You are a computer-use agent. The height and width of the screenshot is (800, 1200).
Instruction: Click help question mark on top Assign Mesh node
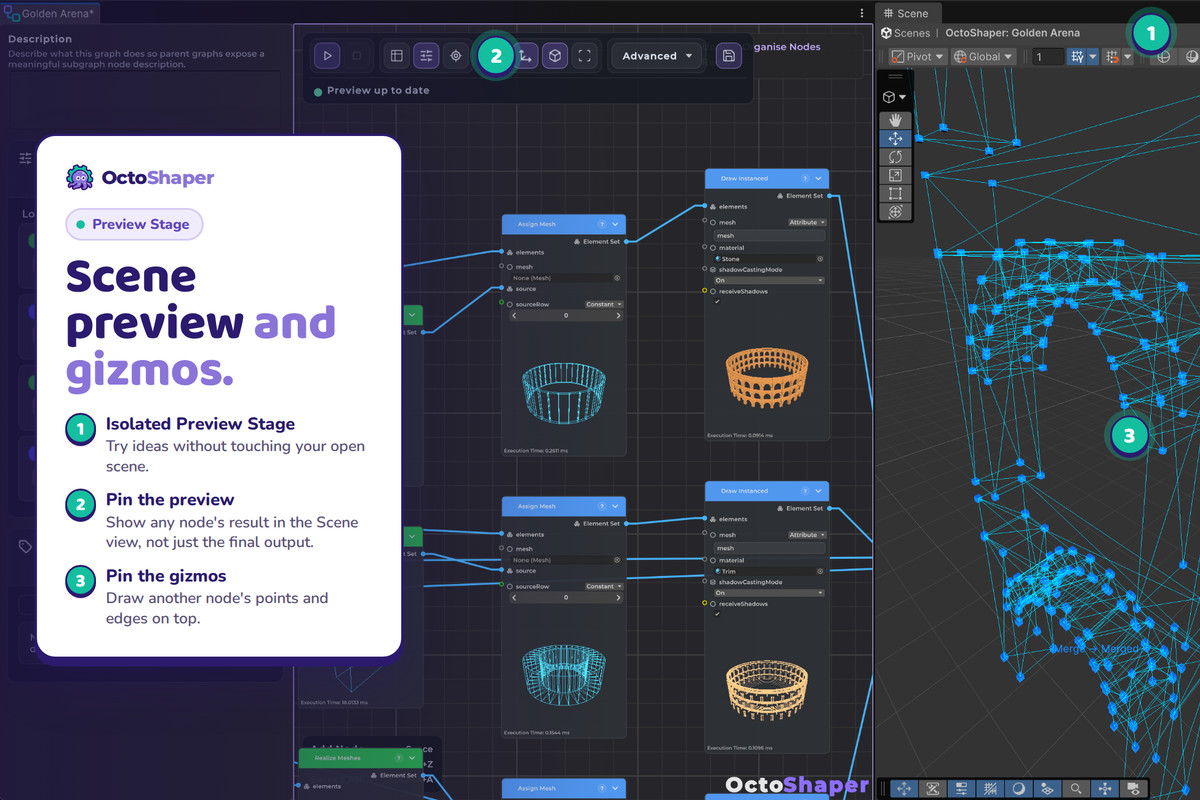click(x=602, y=224)
